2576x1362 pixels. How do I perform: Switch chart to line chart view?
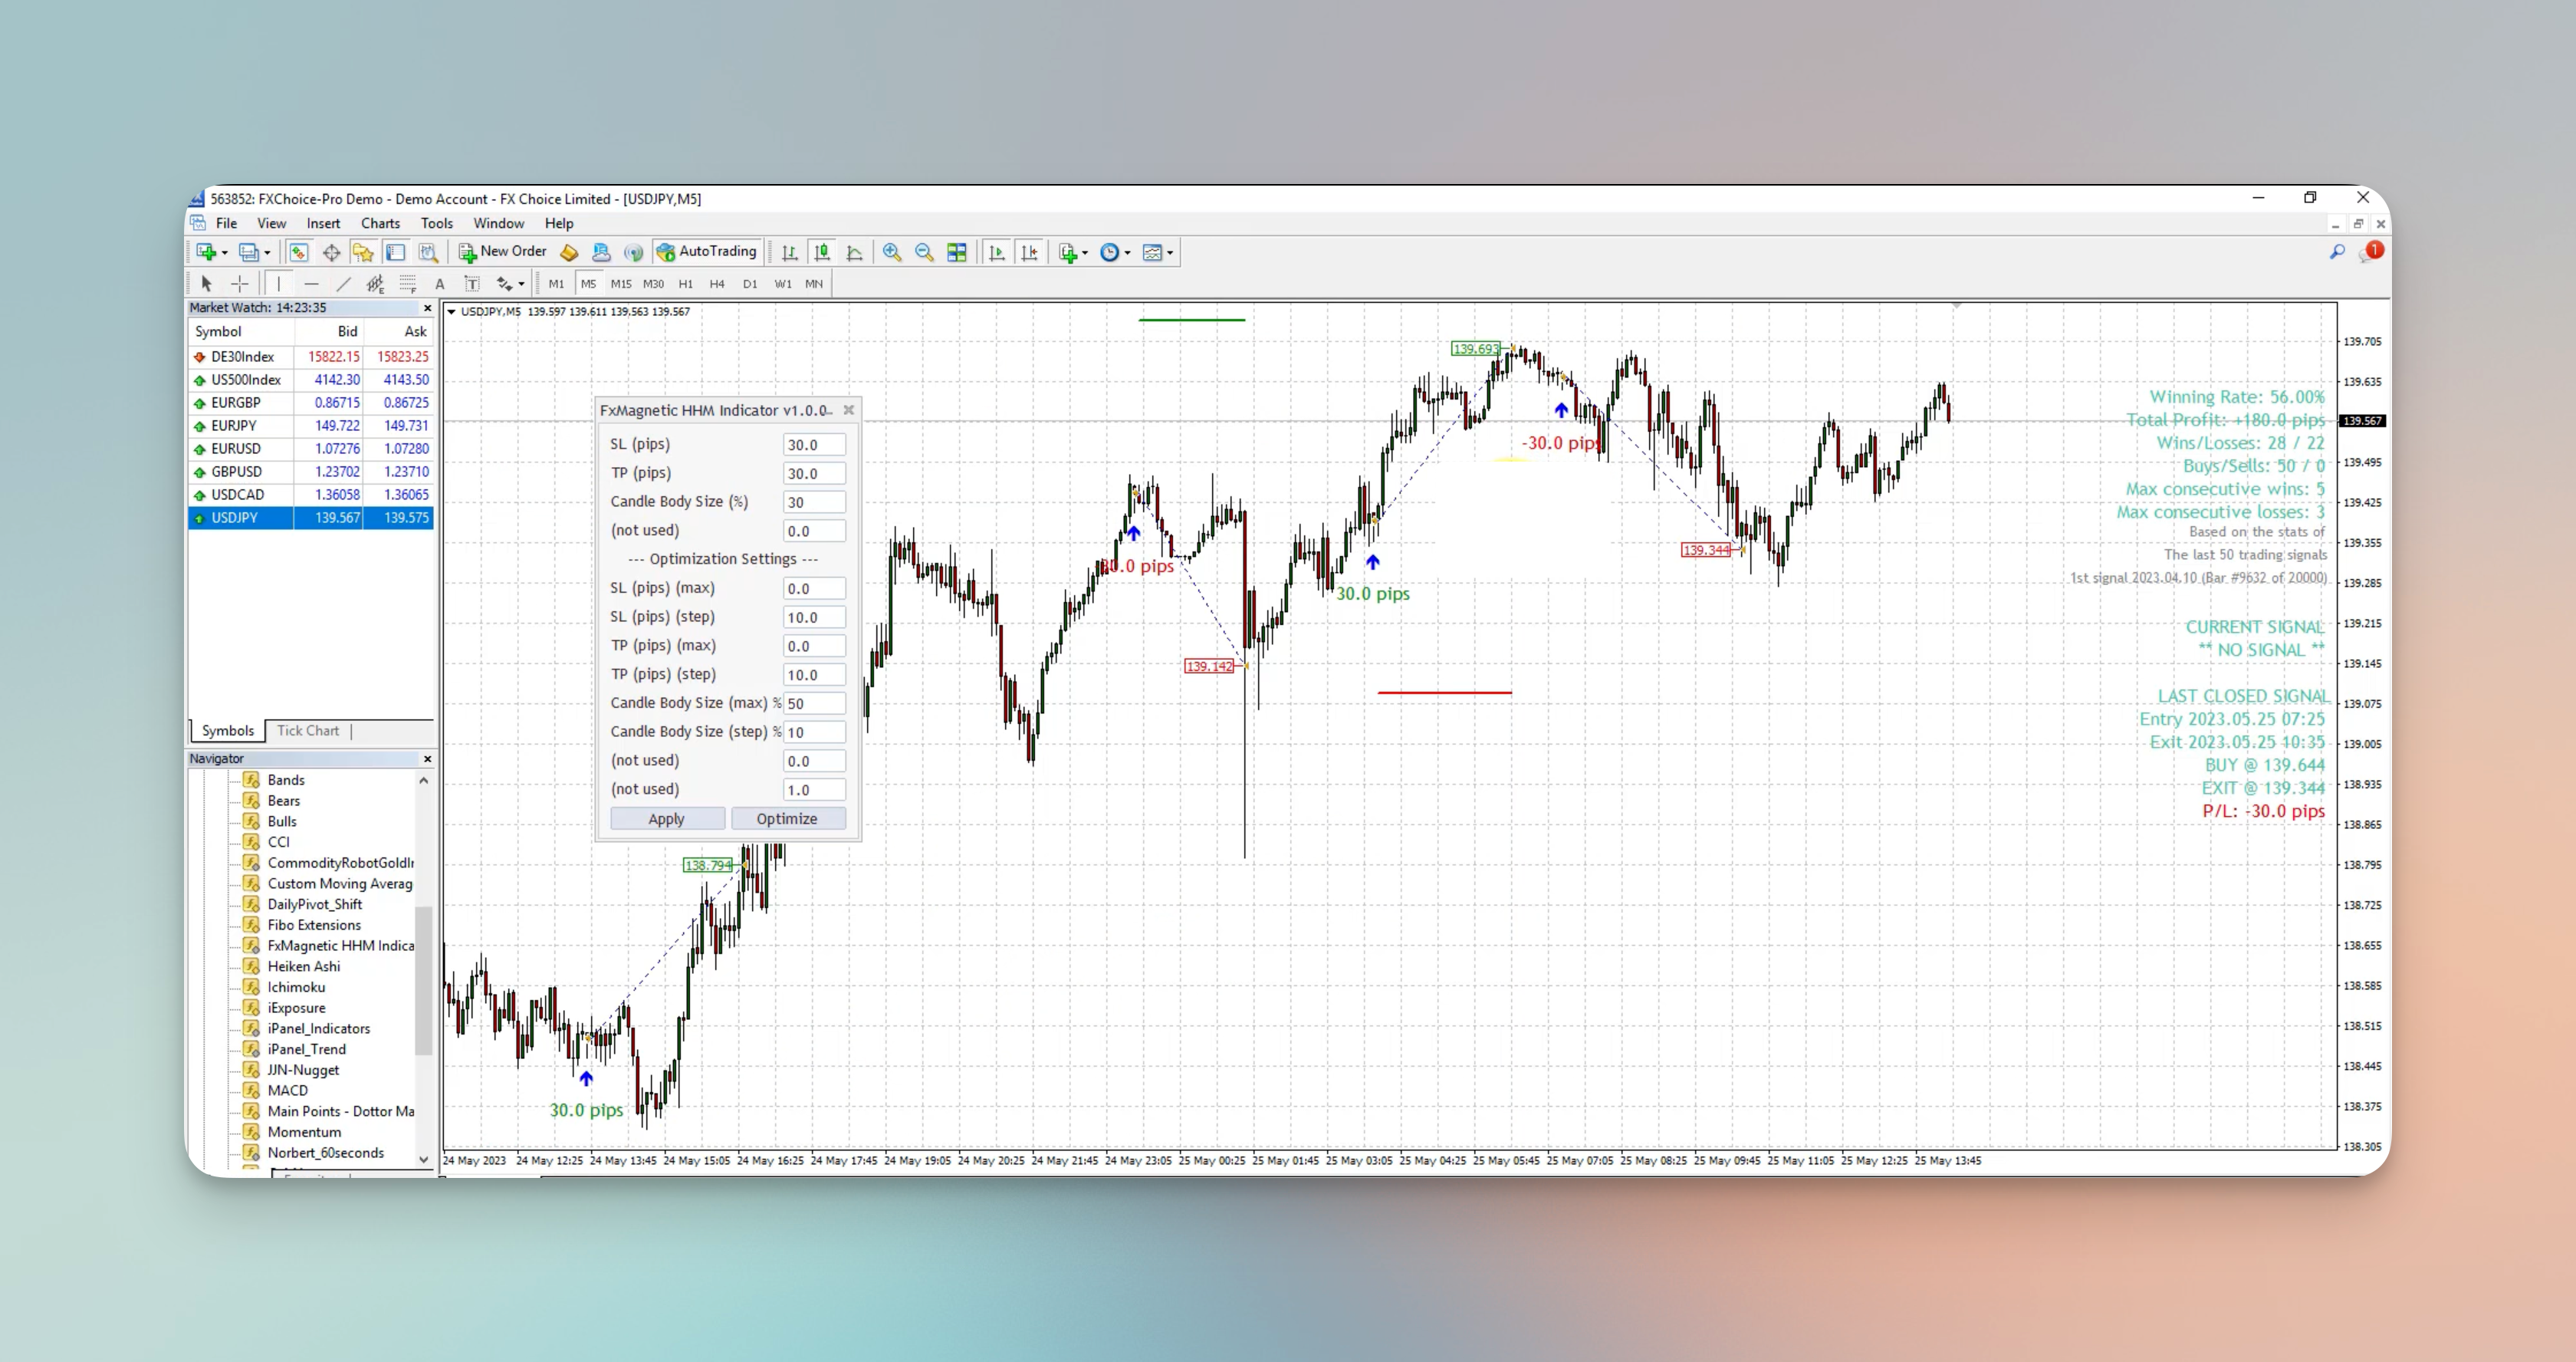[854, 253]
